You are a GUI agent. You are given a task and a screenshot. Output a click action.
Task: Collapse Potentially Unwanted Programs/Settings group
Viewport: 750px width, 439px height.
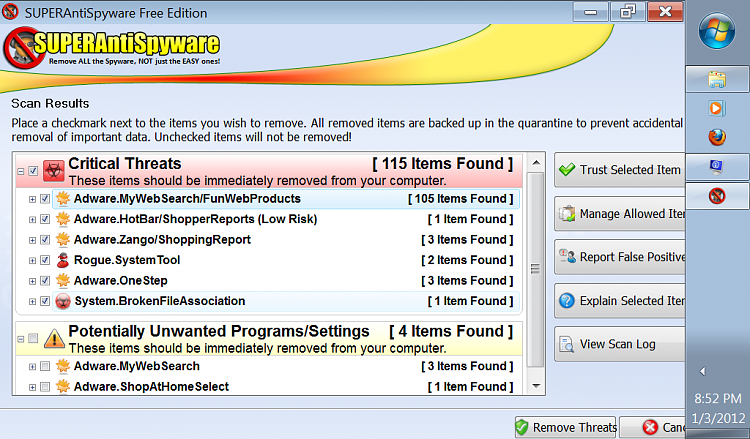point(21,339)
